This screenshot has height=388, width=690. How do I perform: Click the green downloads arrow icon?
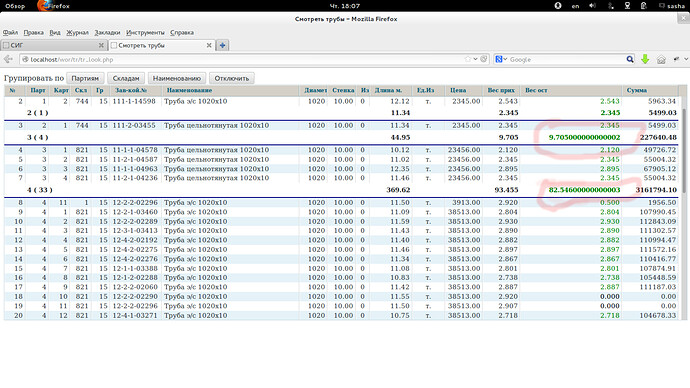[x=645, y=59]
